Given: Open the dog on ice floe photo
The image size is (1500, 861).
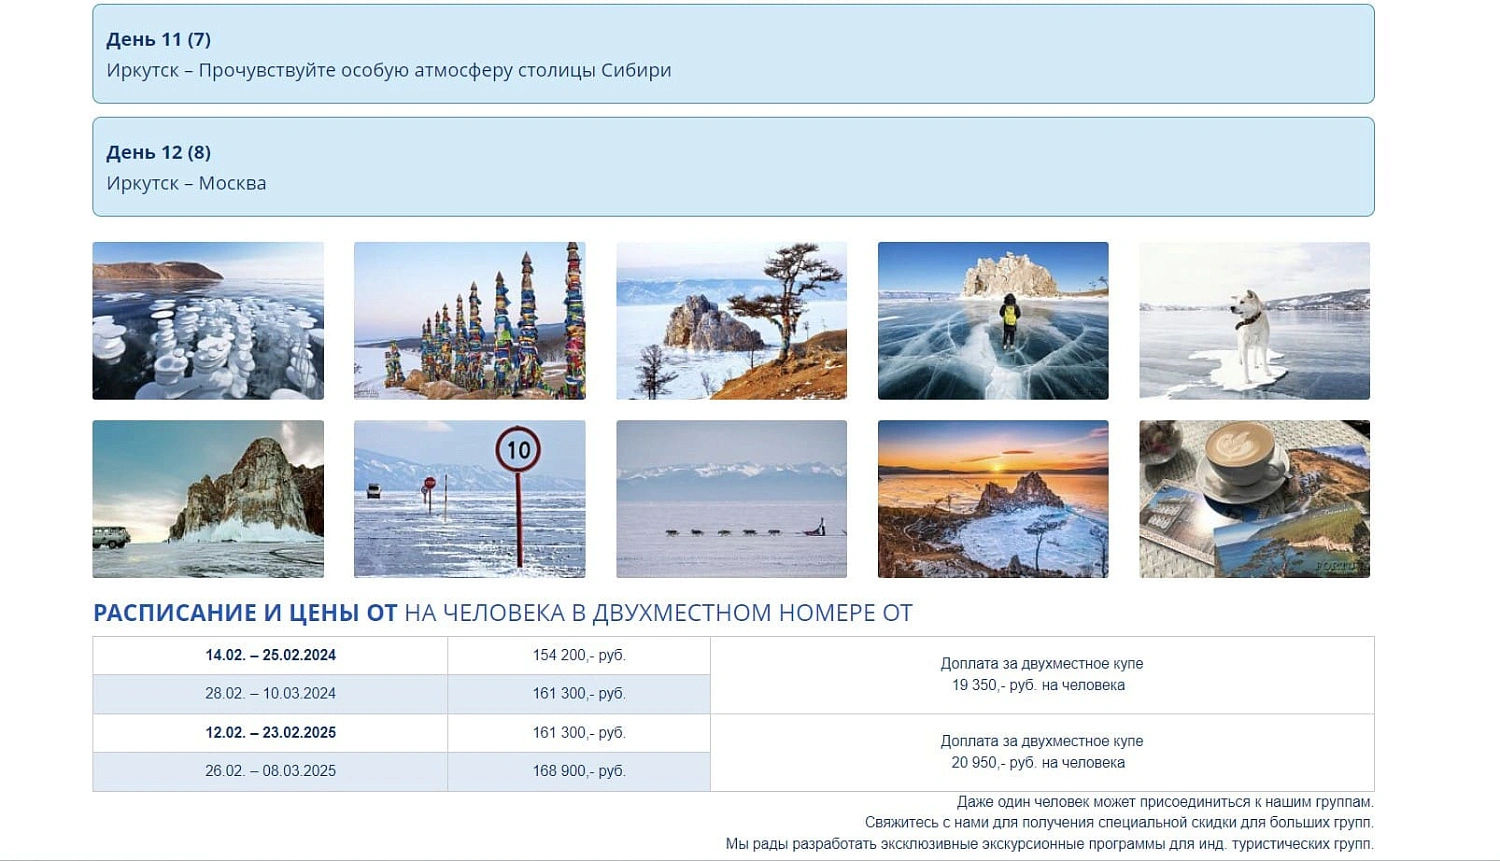Looking at the screenshot, I should coord(1254,320).
